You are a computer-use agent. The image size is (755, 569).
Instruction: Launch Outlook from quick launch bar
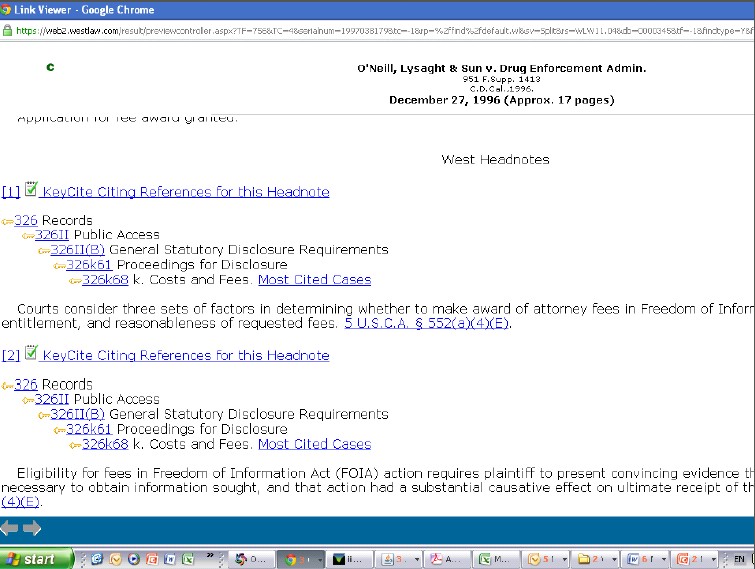(116, 559)
